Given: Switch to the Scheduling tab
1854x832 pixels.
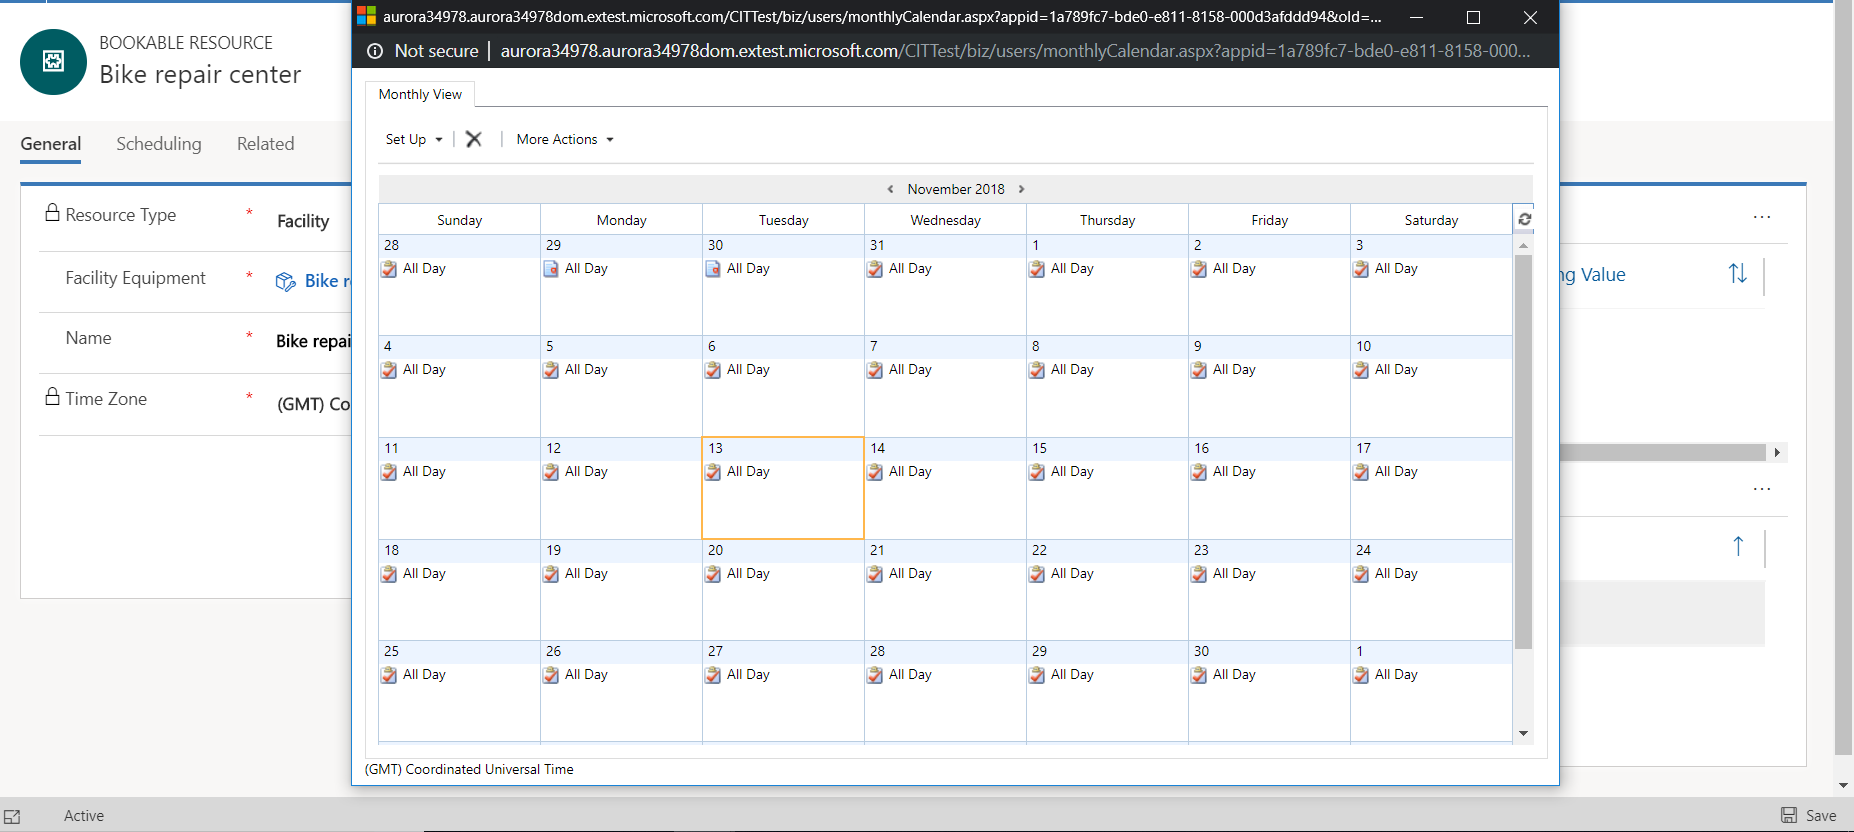Looking at the screenshot, I should click(158, 144).
